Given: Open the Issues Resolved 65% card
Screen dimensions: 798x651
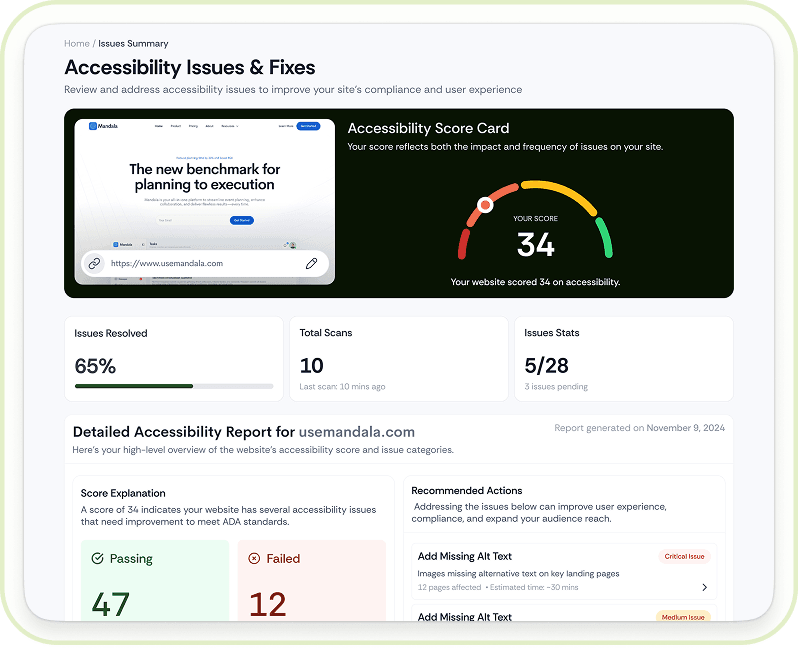Looking at the screenshot, I should coord(174,359).
